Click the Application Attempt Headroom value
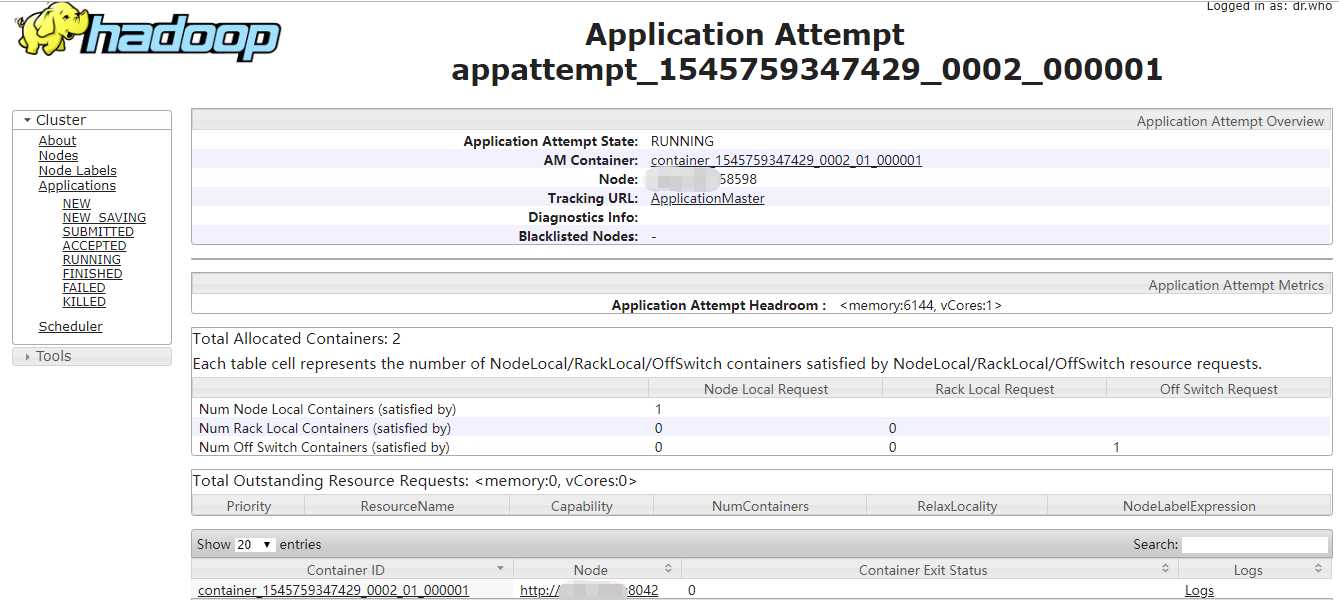 click(920, 305)
